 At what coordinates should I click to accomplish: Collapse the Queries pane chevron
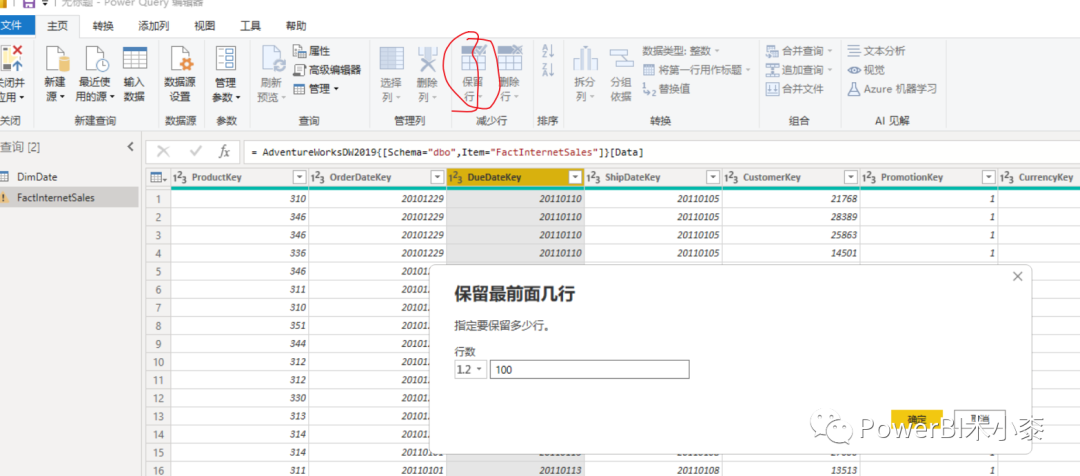pyautogui.click(x=131, y=146)
